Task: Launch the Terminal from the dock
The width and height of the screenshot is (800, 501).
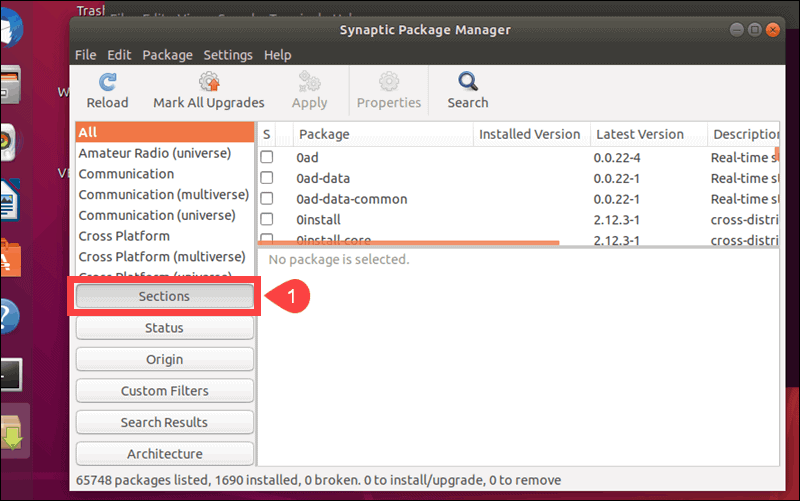Action: (11, 374)
